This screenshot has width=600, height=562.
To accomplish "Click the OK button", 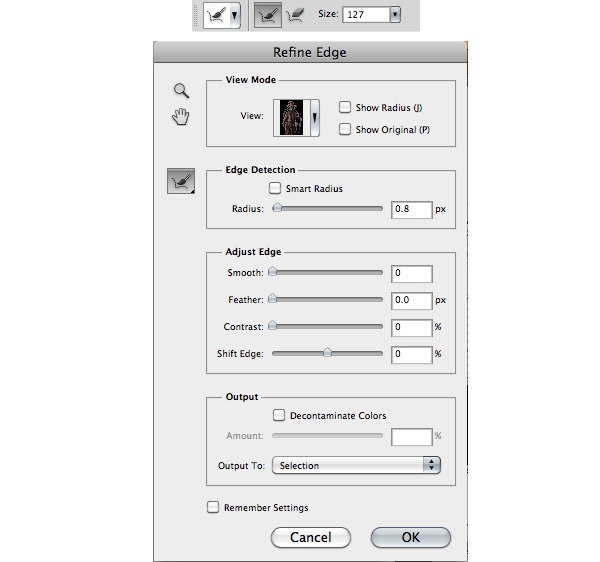I will pyautogui.click(x=411, y=537).
